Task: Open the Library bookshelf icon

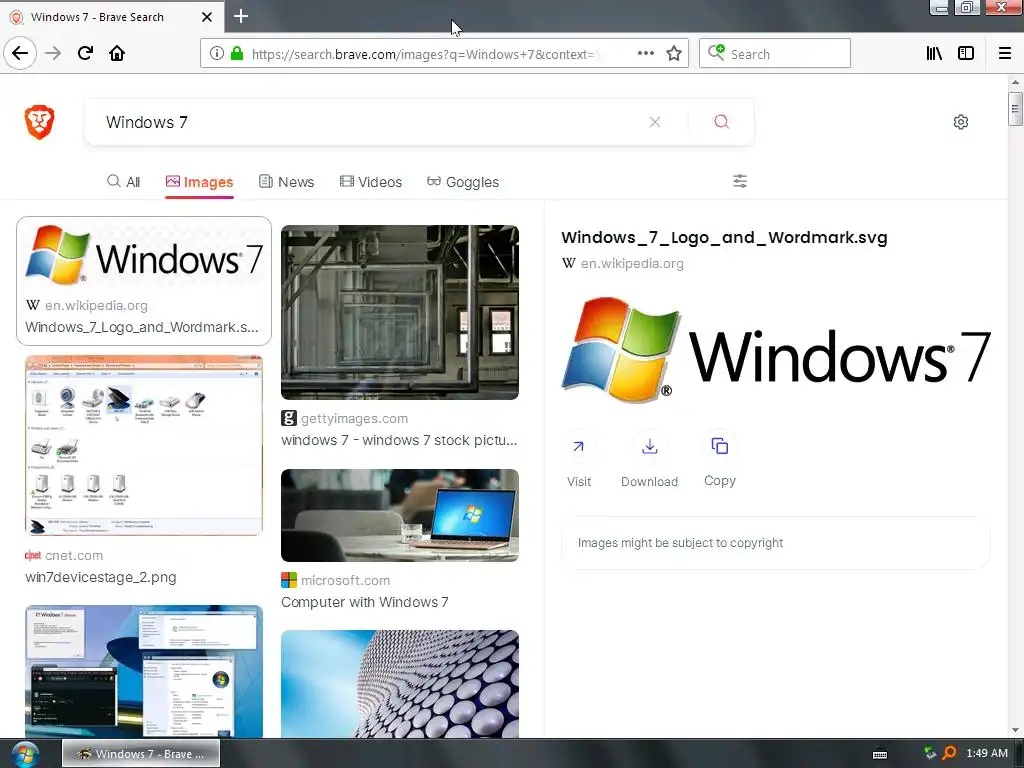Action: tap(934, 54)
